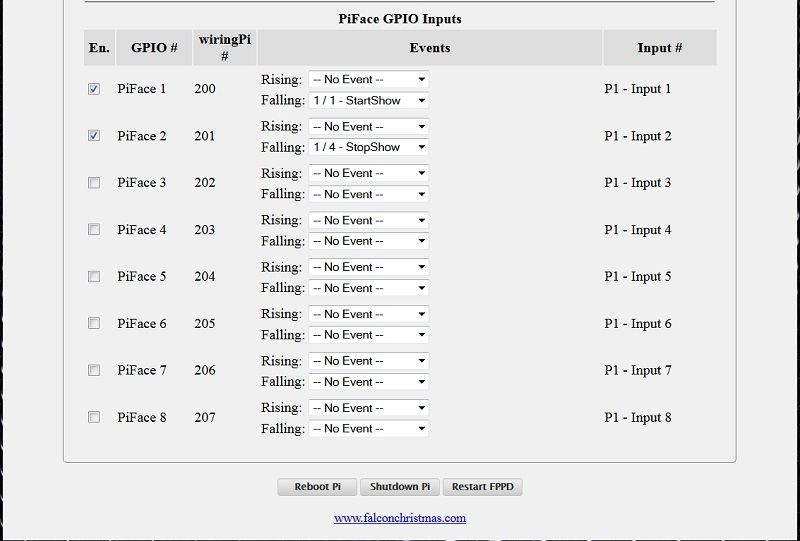Open the www.falconchristmas.com link
Screen dimensions: 800x541
tap(400, 518)
